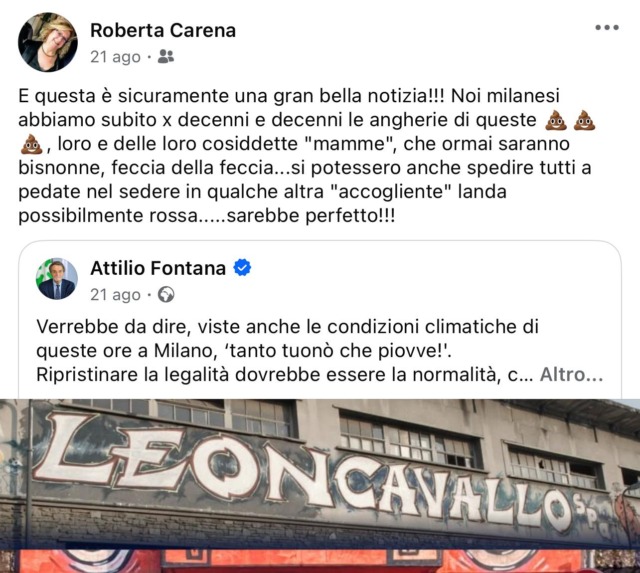The image size is (640, 573).
Task: Click Fontana's text starting "Verrebbe da dire"
Action: [319, 350]
